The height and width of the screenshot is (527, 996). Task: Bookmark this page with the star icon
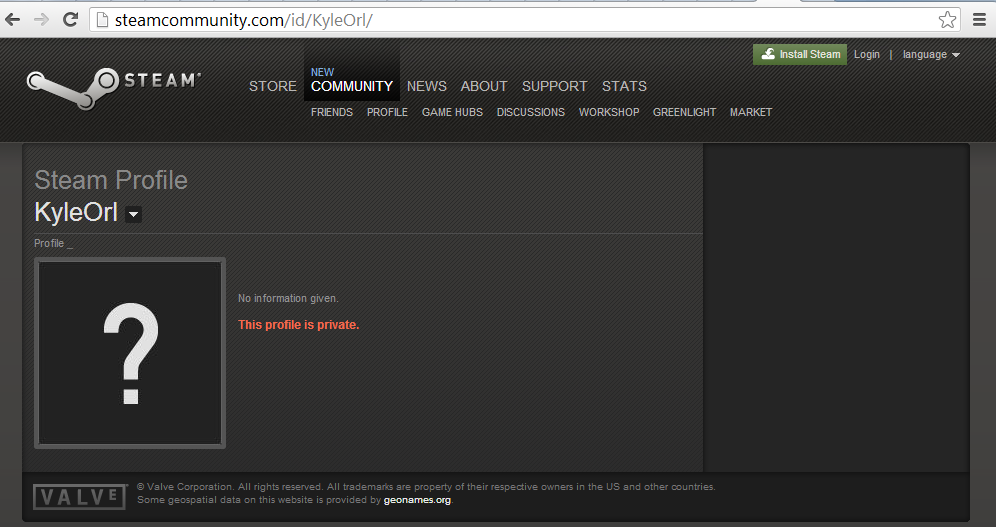[x=947, y=20]
